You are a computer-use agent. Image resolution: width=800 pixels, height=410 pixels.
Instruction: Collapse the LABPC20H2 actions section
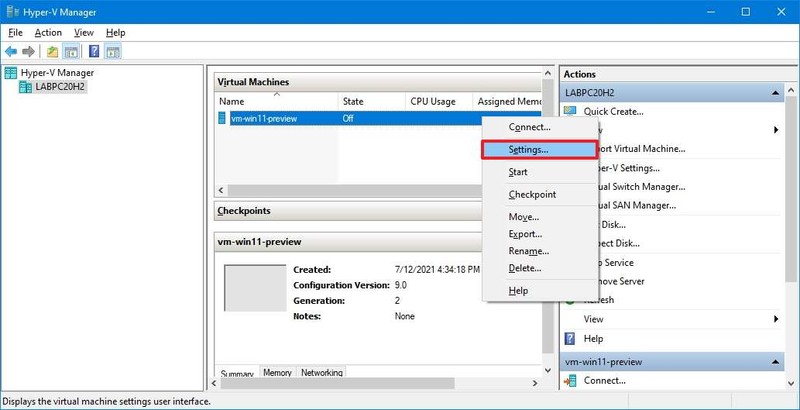[x=775, y=93]
